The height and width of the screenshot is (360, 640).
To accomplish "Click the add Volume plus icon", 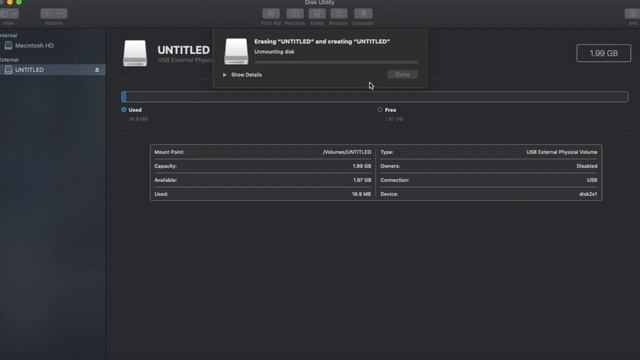I will (47, 13).
